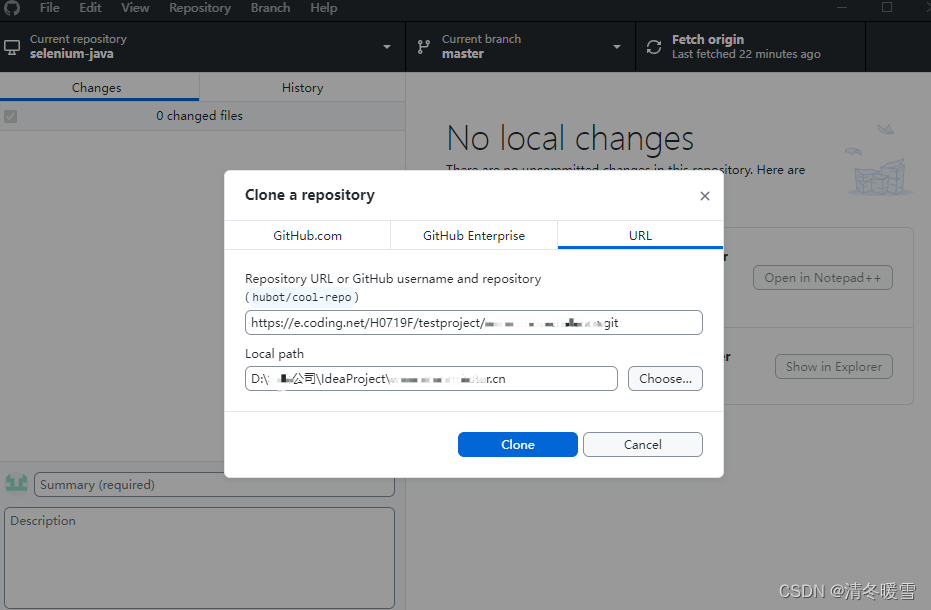Click the Choose... button for local path

(x=665, y=378)
